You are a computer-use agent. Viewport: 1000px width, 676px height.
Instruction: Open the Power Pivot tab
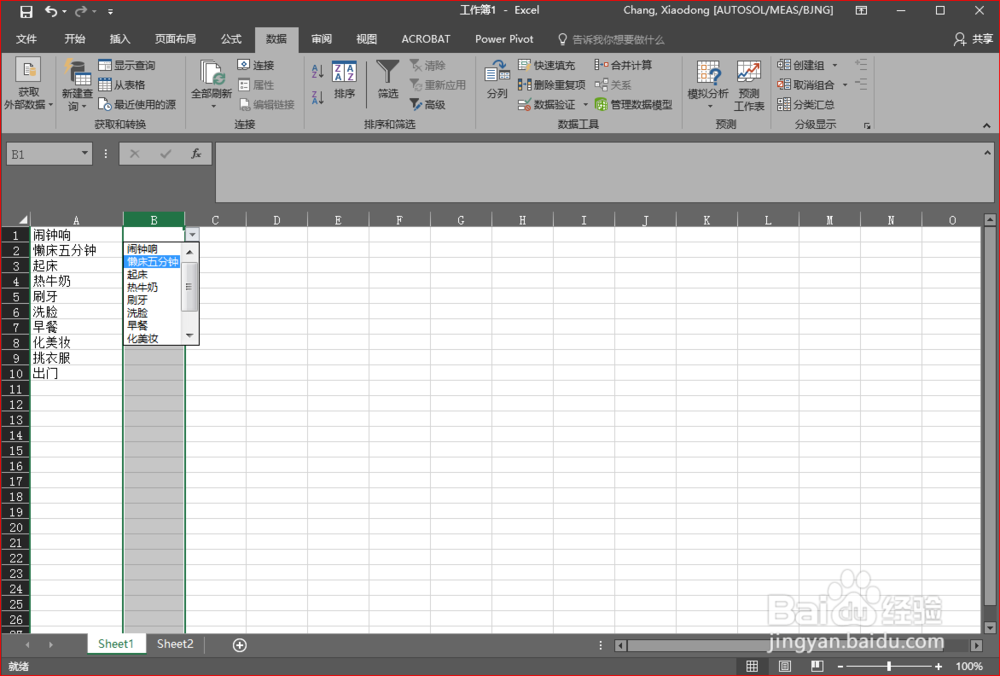(x=504, y=39)
